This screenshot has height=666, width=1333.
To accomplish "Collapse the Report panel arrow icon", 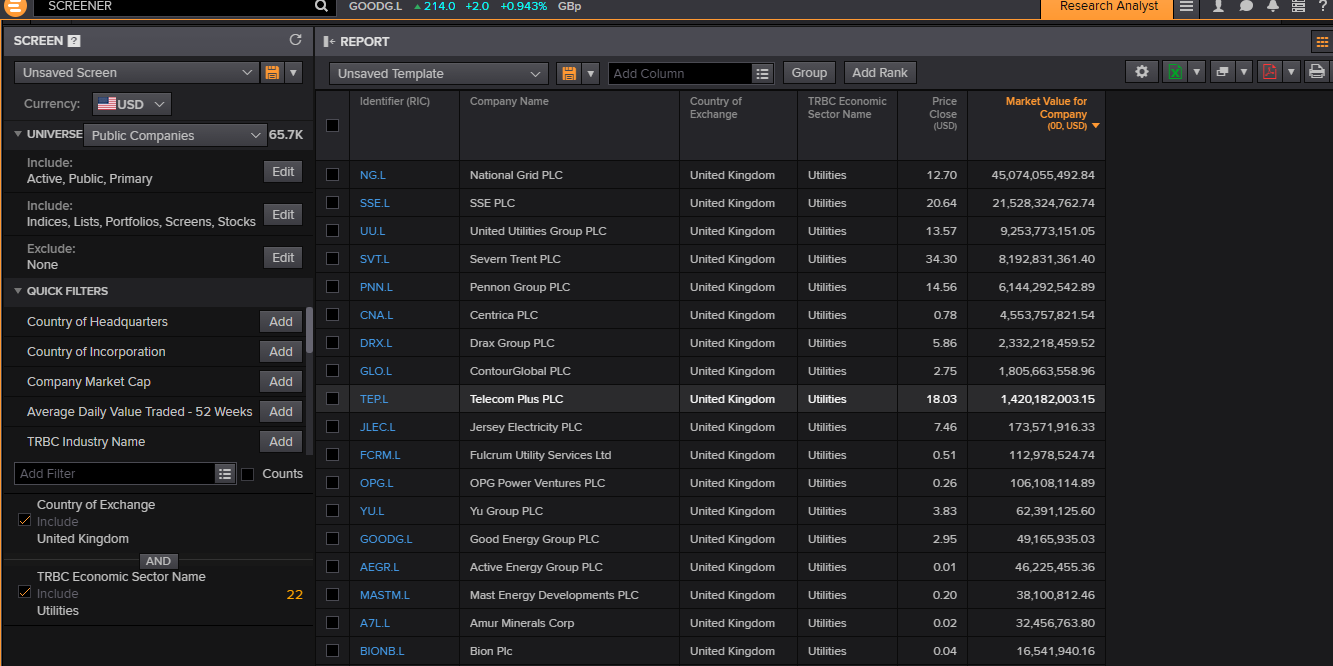I will point(328,42).
